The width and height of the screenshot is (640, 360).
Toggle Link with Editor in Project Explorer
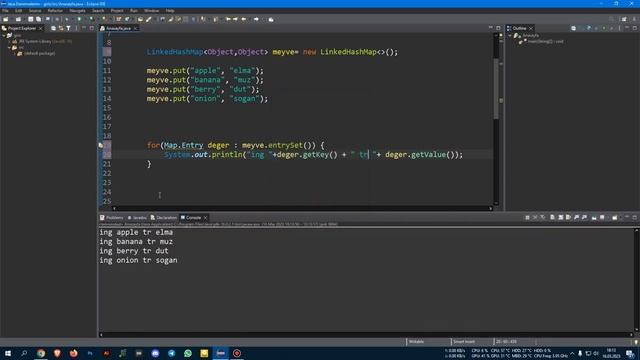[x=61, y=28]
